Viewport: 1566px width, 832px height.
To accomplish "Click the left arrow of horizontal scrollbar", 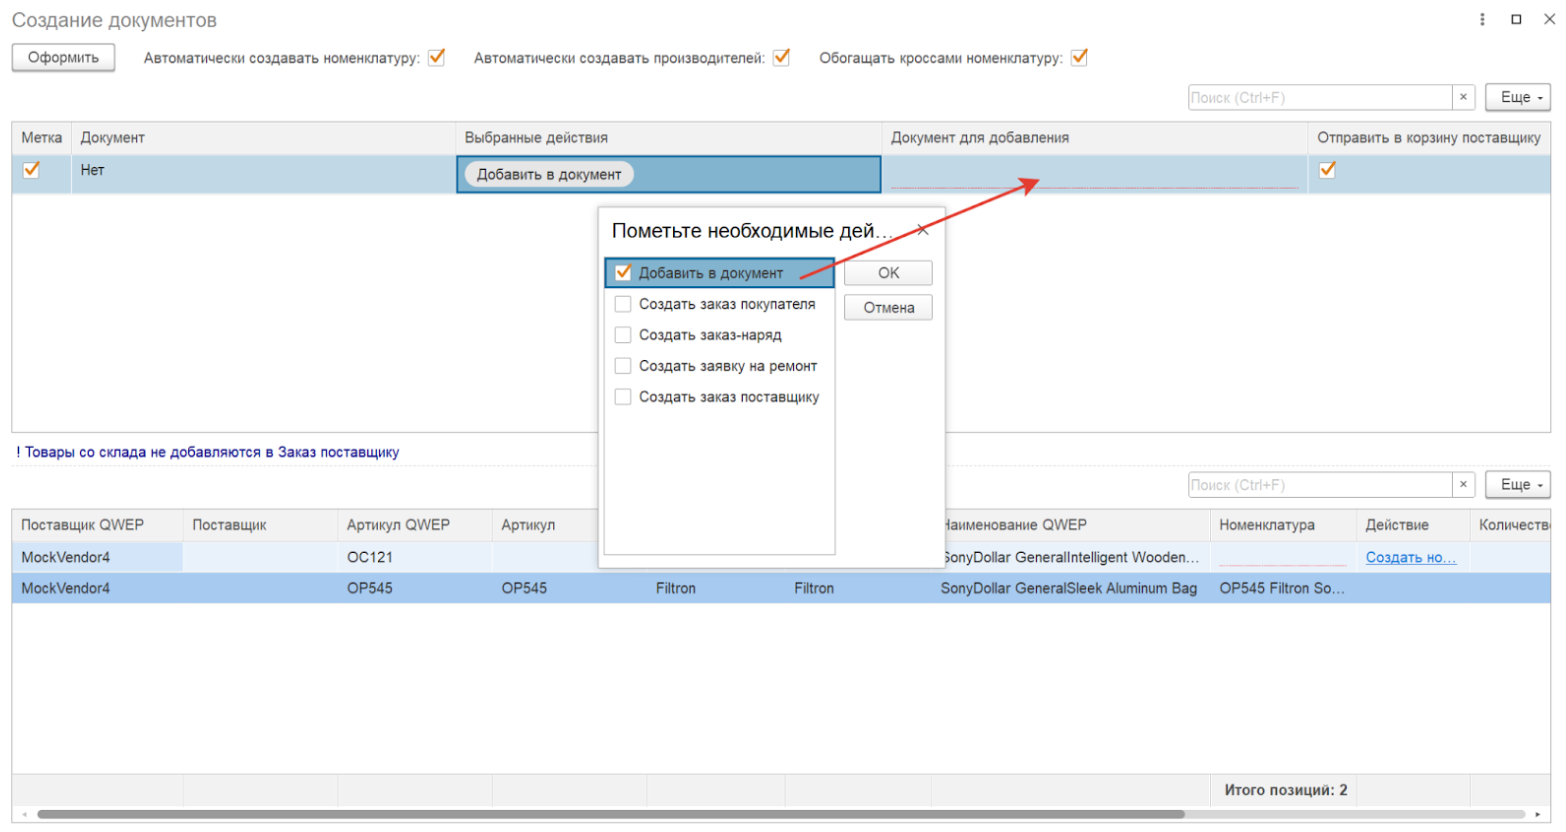I will point(25,815).
